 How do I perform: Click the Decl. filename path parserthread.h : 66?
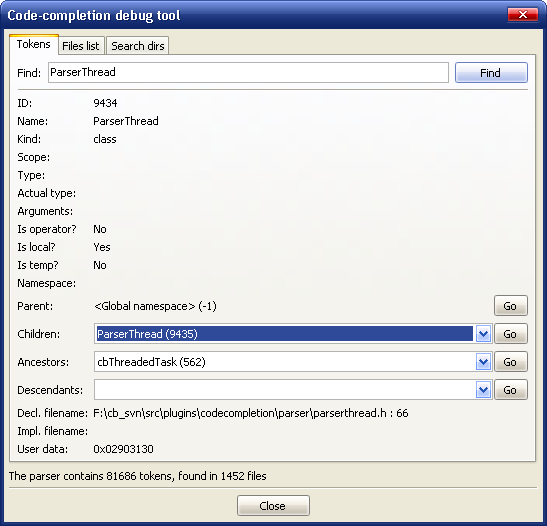pyautogui.click(x=250, y=413)
